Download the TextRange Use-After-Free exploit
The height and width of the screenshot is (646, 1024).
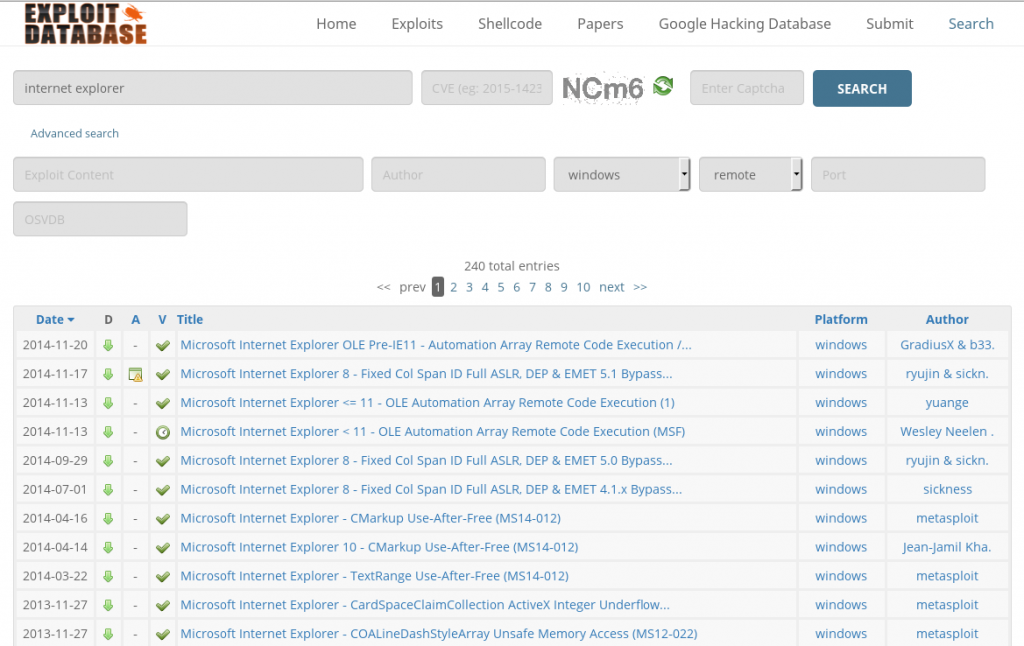point(108,577)
